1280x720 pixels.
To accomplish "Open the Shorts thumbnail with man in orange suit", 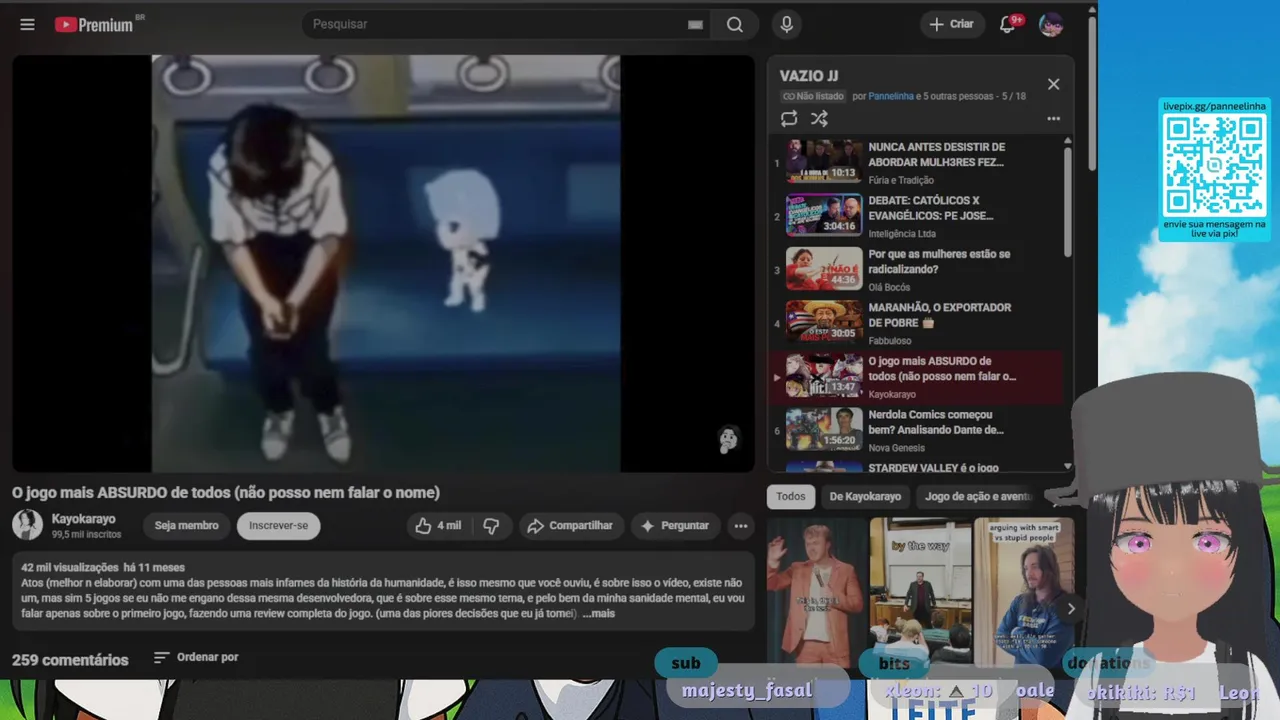I will tap(816, 593).
